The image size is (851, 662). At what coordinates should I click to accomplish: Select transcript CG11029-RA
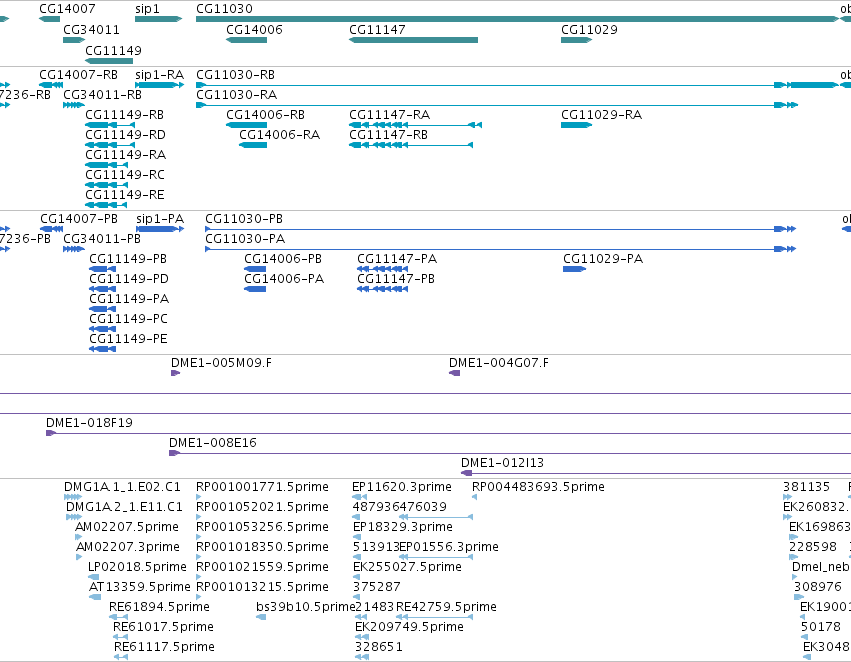tap(576, 125)
